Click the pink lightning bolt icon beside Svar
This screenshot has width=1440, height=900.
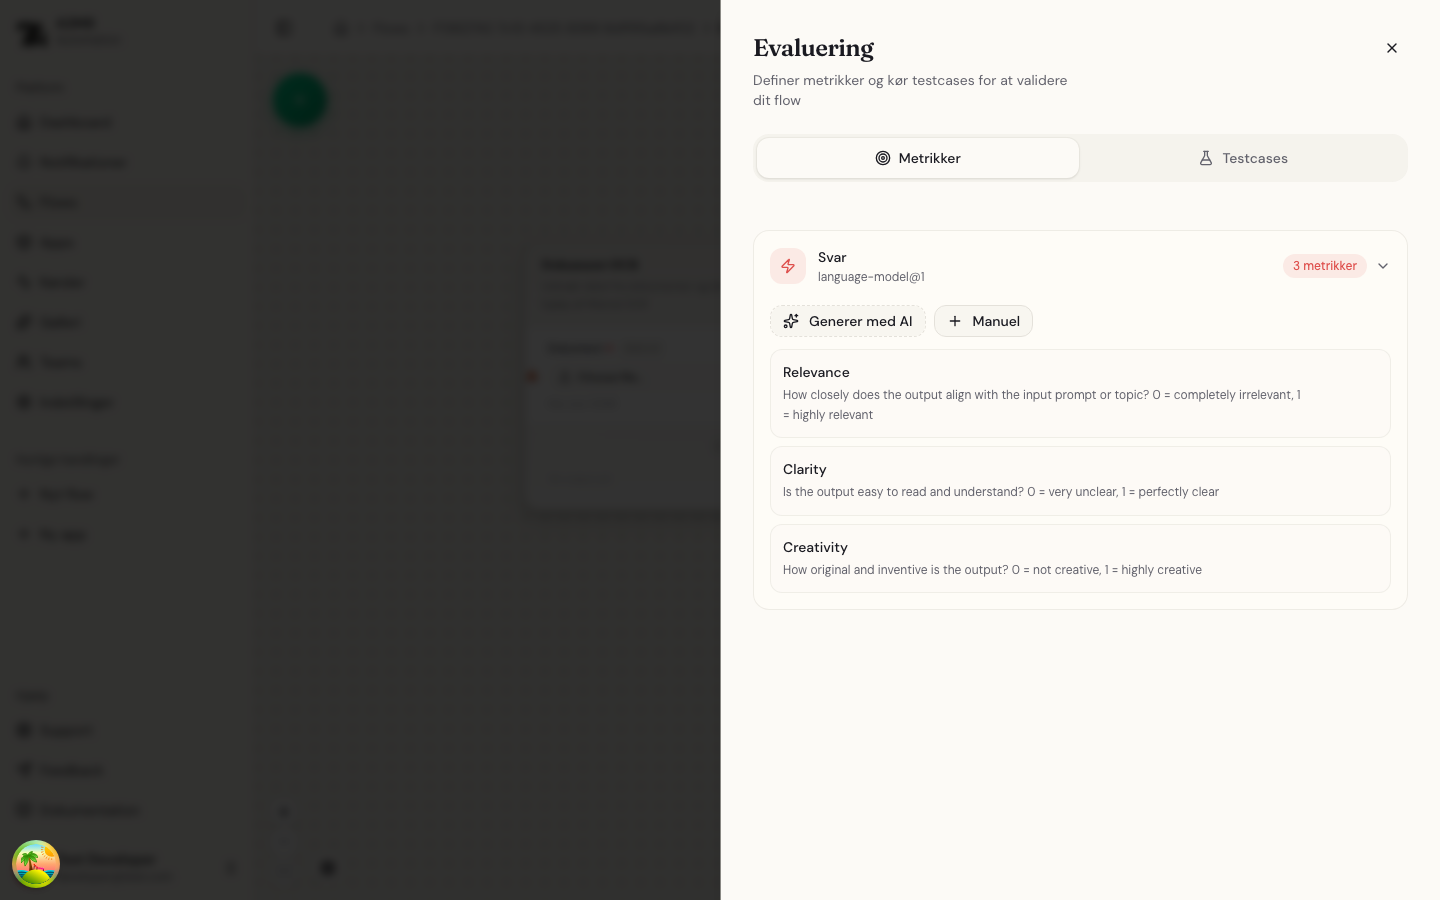coord(788,266)
